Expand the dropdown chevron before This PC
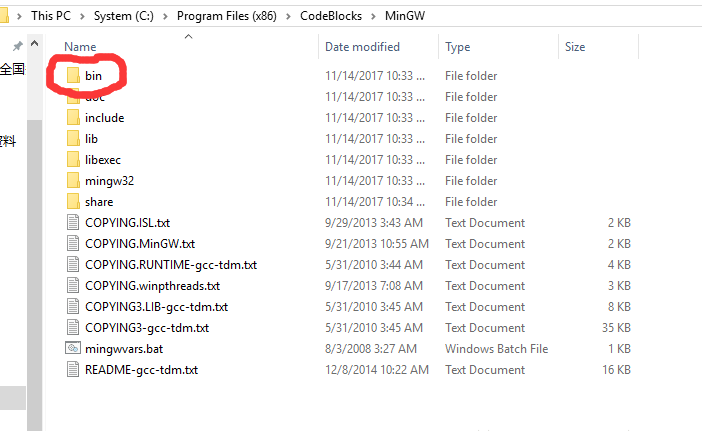 pos(19,16)
